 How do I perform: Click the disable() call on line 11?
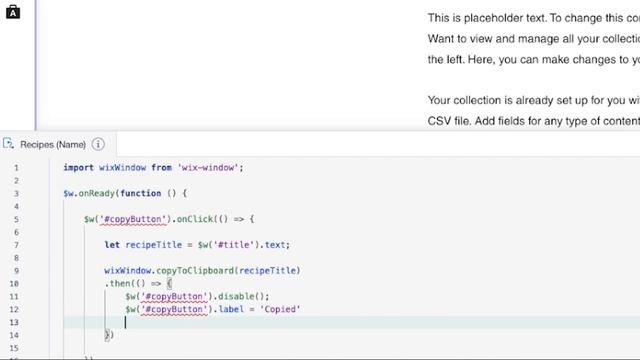coord(241,296)
